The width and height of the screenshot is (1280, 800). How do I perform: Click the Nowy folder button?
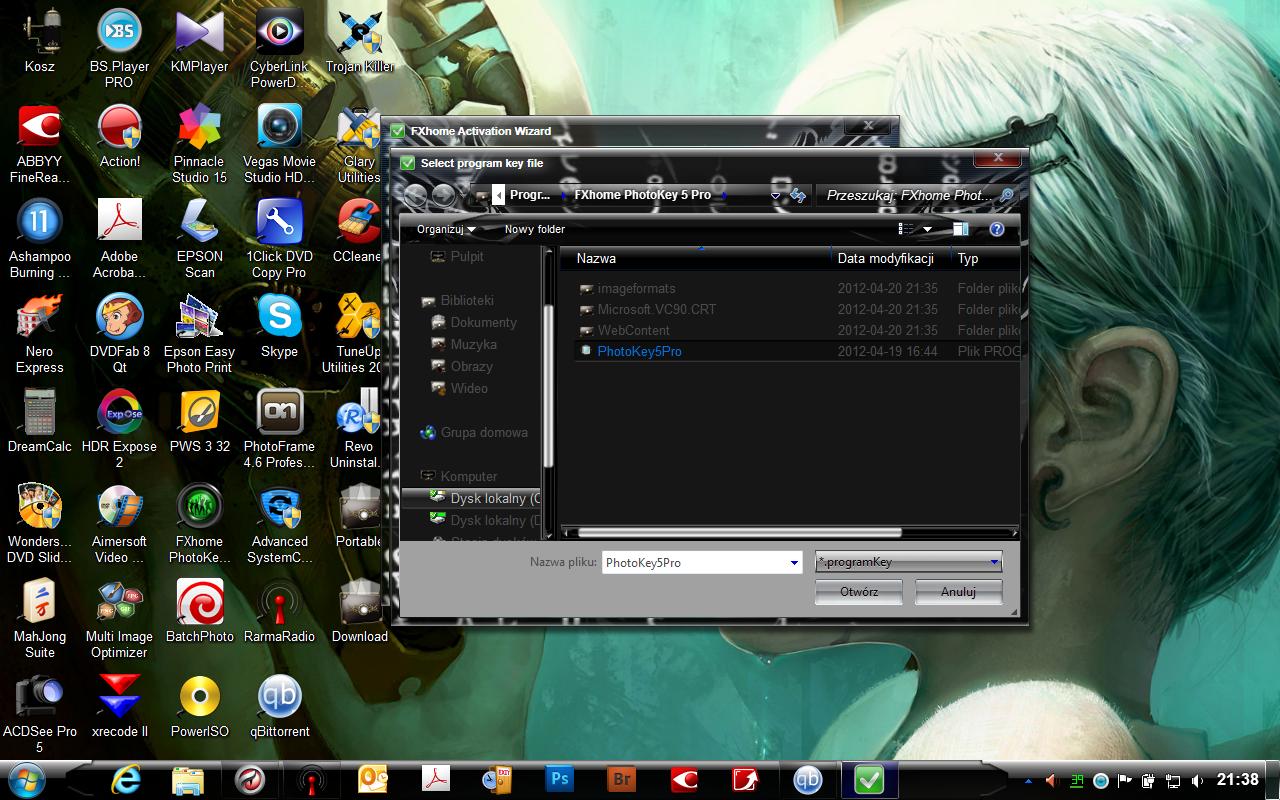(535, 229)
